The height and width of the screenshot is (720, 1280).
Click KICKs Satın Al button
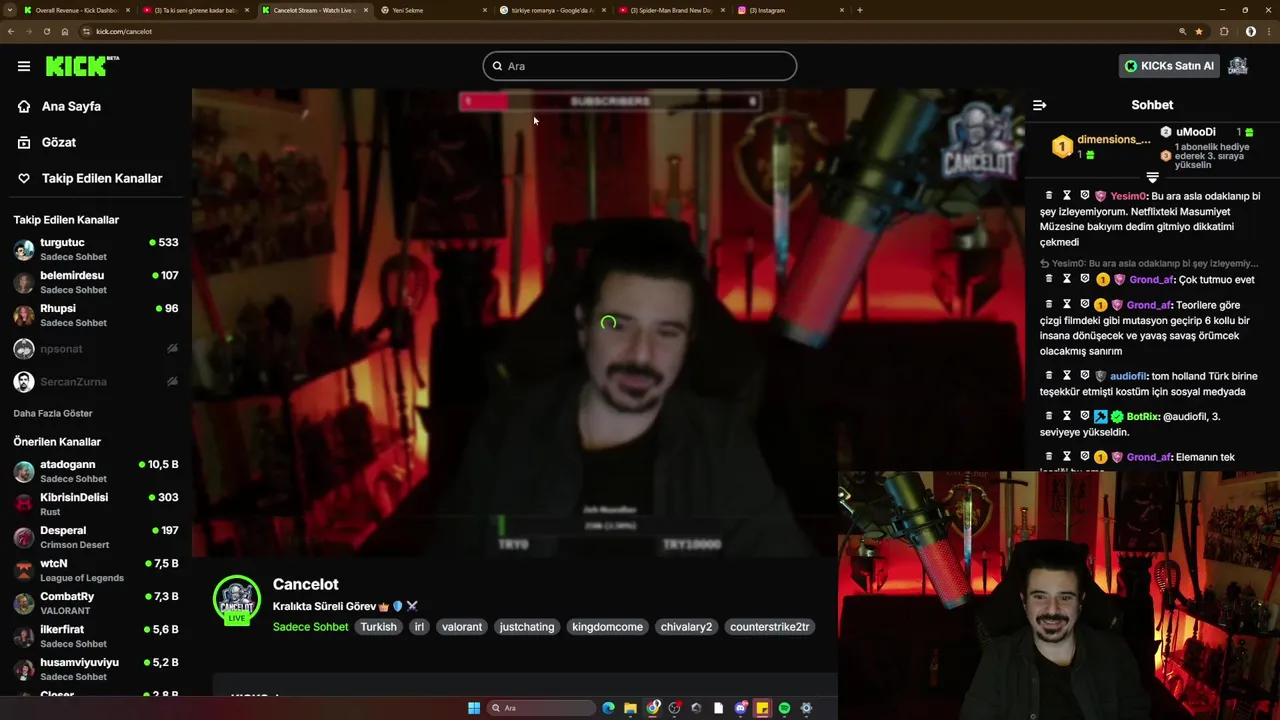point(1169,66)
